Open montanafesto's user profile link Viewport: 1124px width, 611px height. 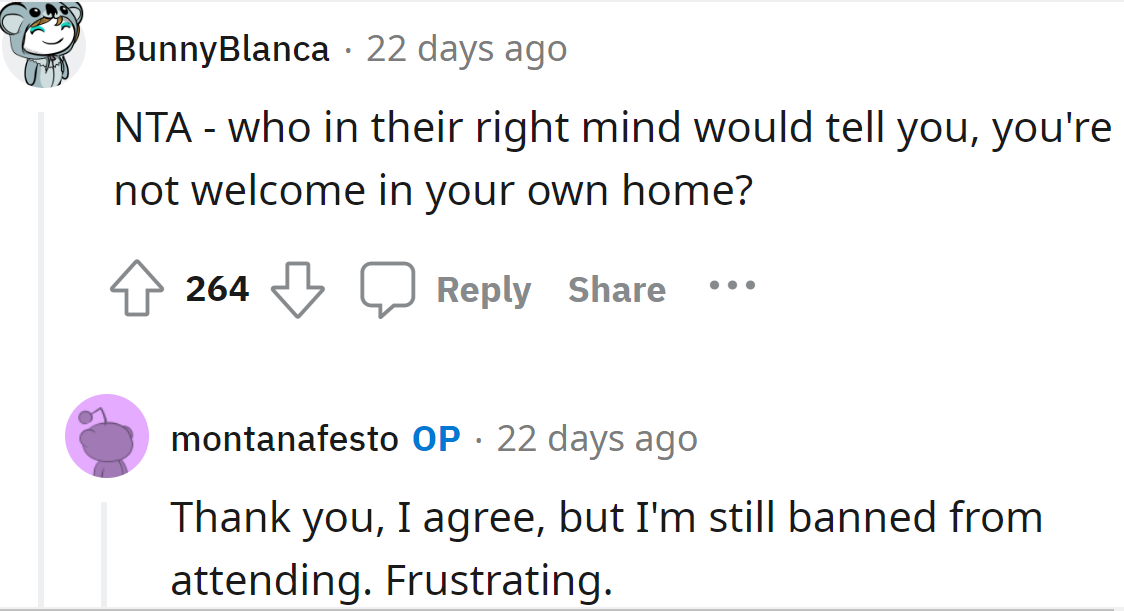(284, 438)
